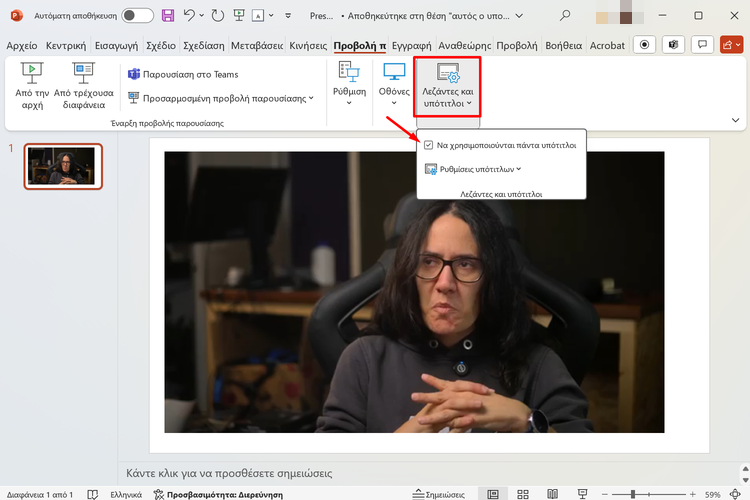The height and width of the screenshot is (500, 750).
Task: Toggle the AutoSave switch (Αυτόματη αποθήκευση)
Action: pyautogui.click(x=137, y=16)
